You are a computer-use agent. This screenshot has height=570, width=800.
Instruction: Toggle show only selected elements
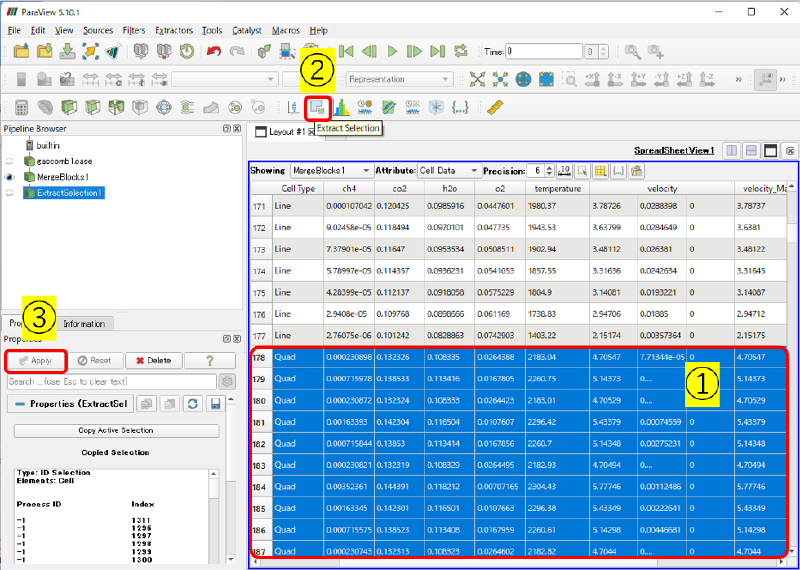[583, 171]
